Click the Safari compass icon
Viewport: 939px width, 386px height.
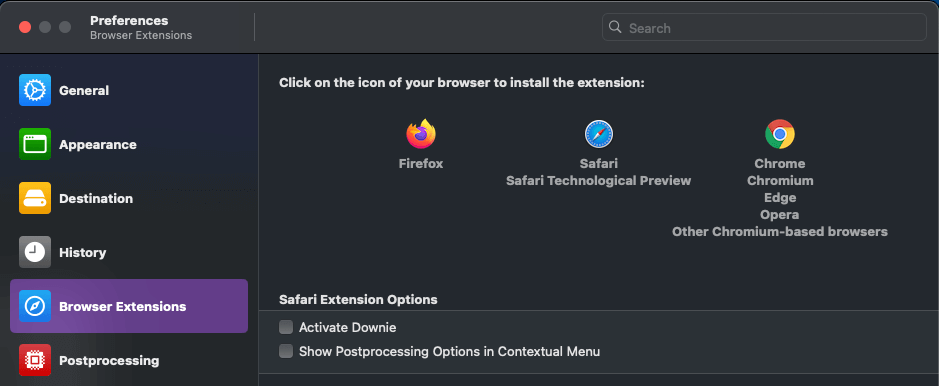[x=599, y=134]
